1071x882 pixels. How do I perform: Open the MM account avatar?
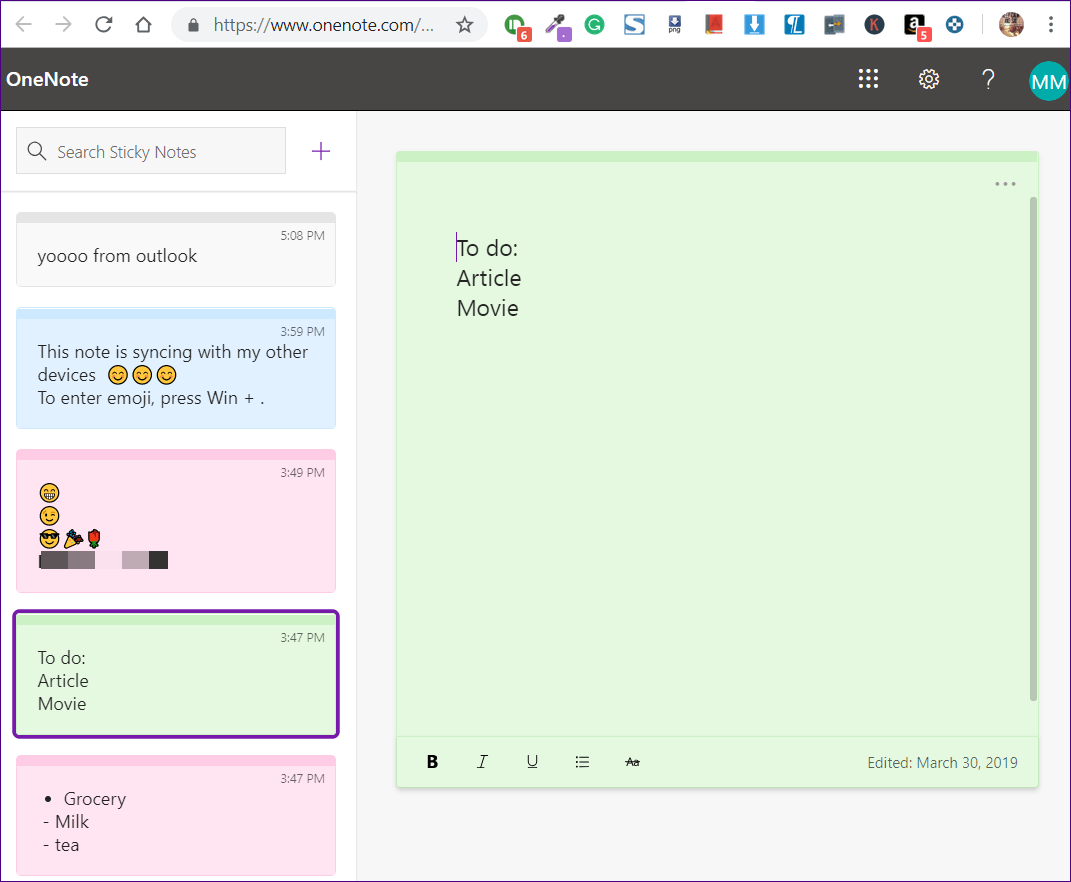pyautogui.click(x=1048, y=81)
